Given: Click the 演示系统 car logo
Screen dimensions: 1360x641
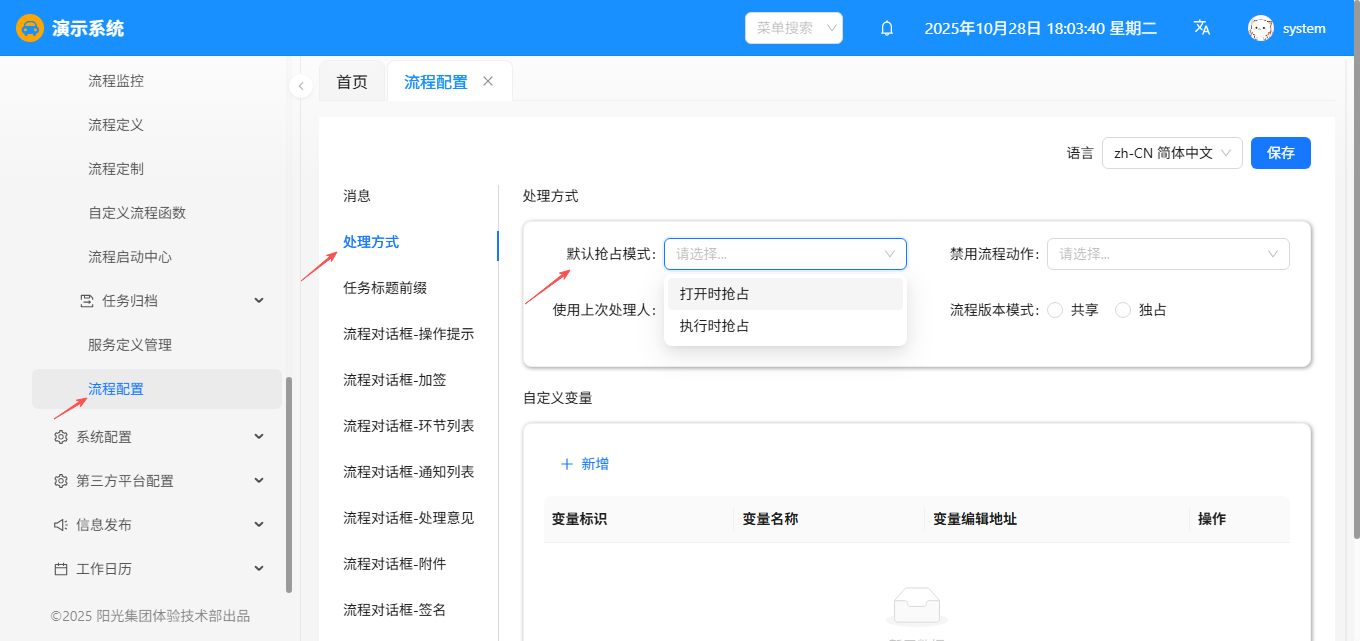Looking at the screenshot, I should coord(30,28).
